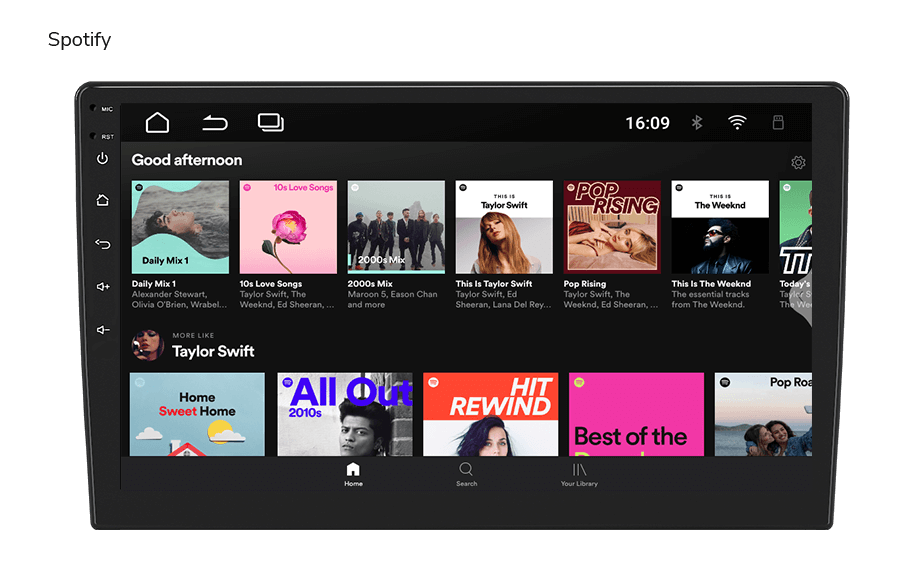Tap the Android home icon in top bar

(x=157, y=122)
